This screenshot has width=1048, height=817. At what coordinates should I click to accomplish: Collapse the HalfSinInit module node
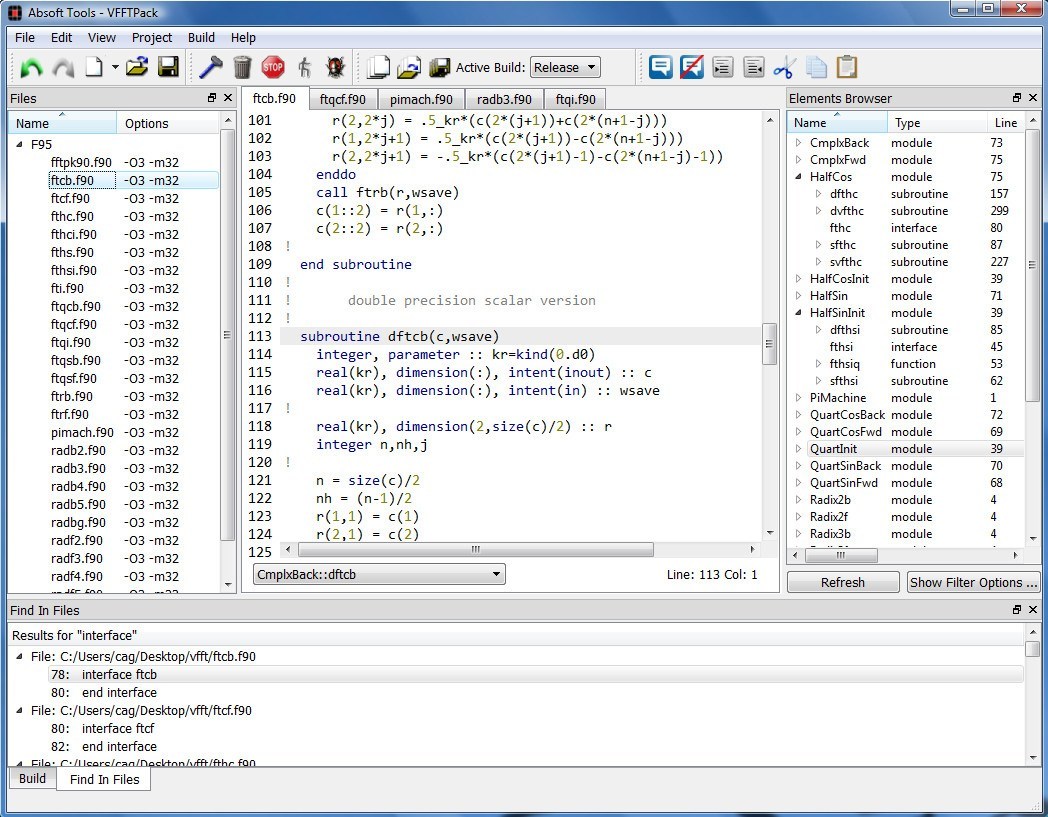point(798,312)
